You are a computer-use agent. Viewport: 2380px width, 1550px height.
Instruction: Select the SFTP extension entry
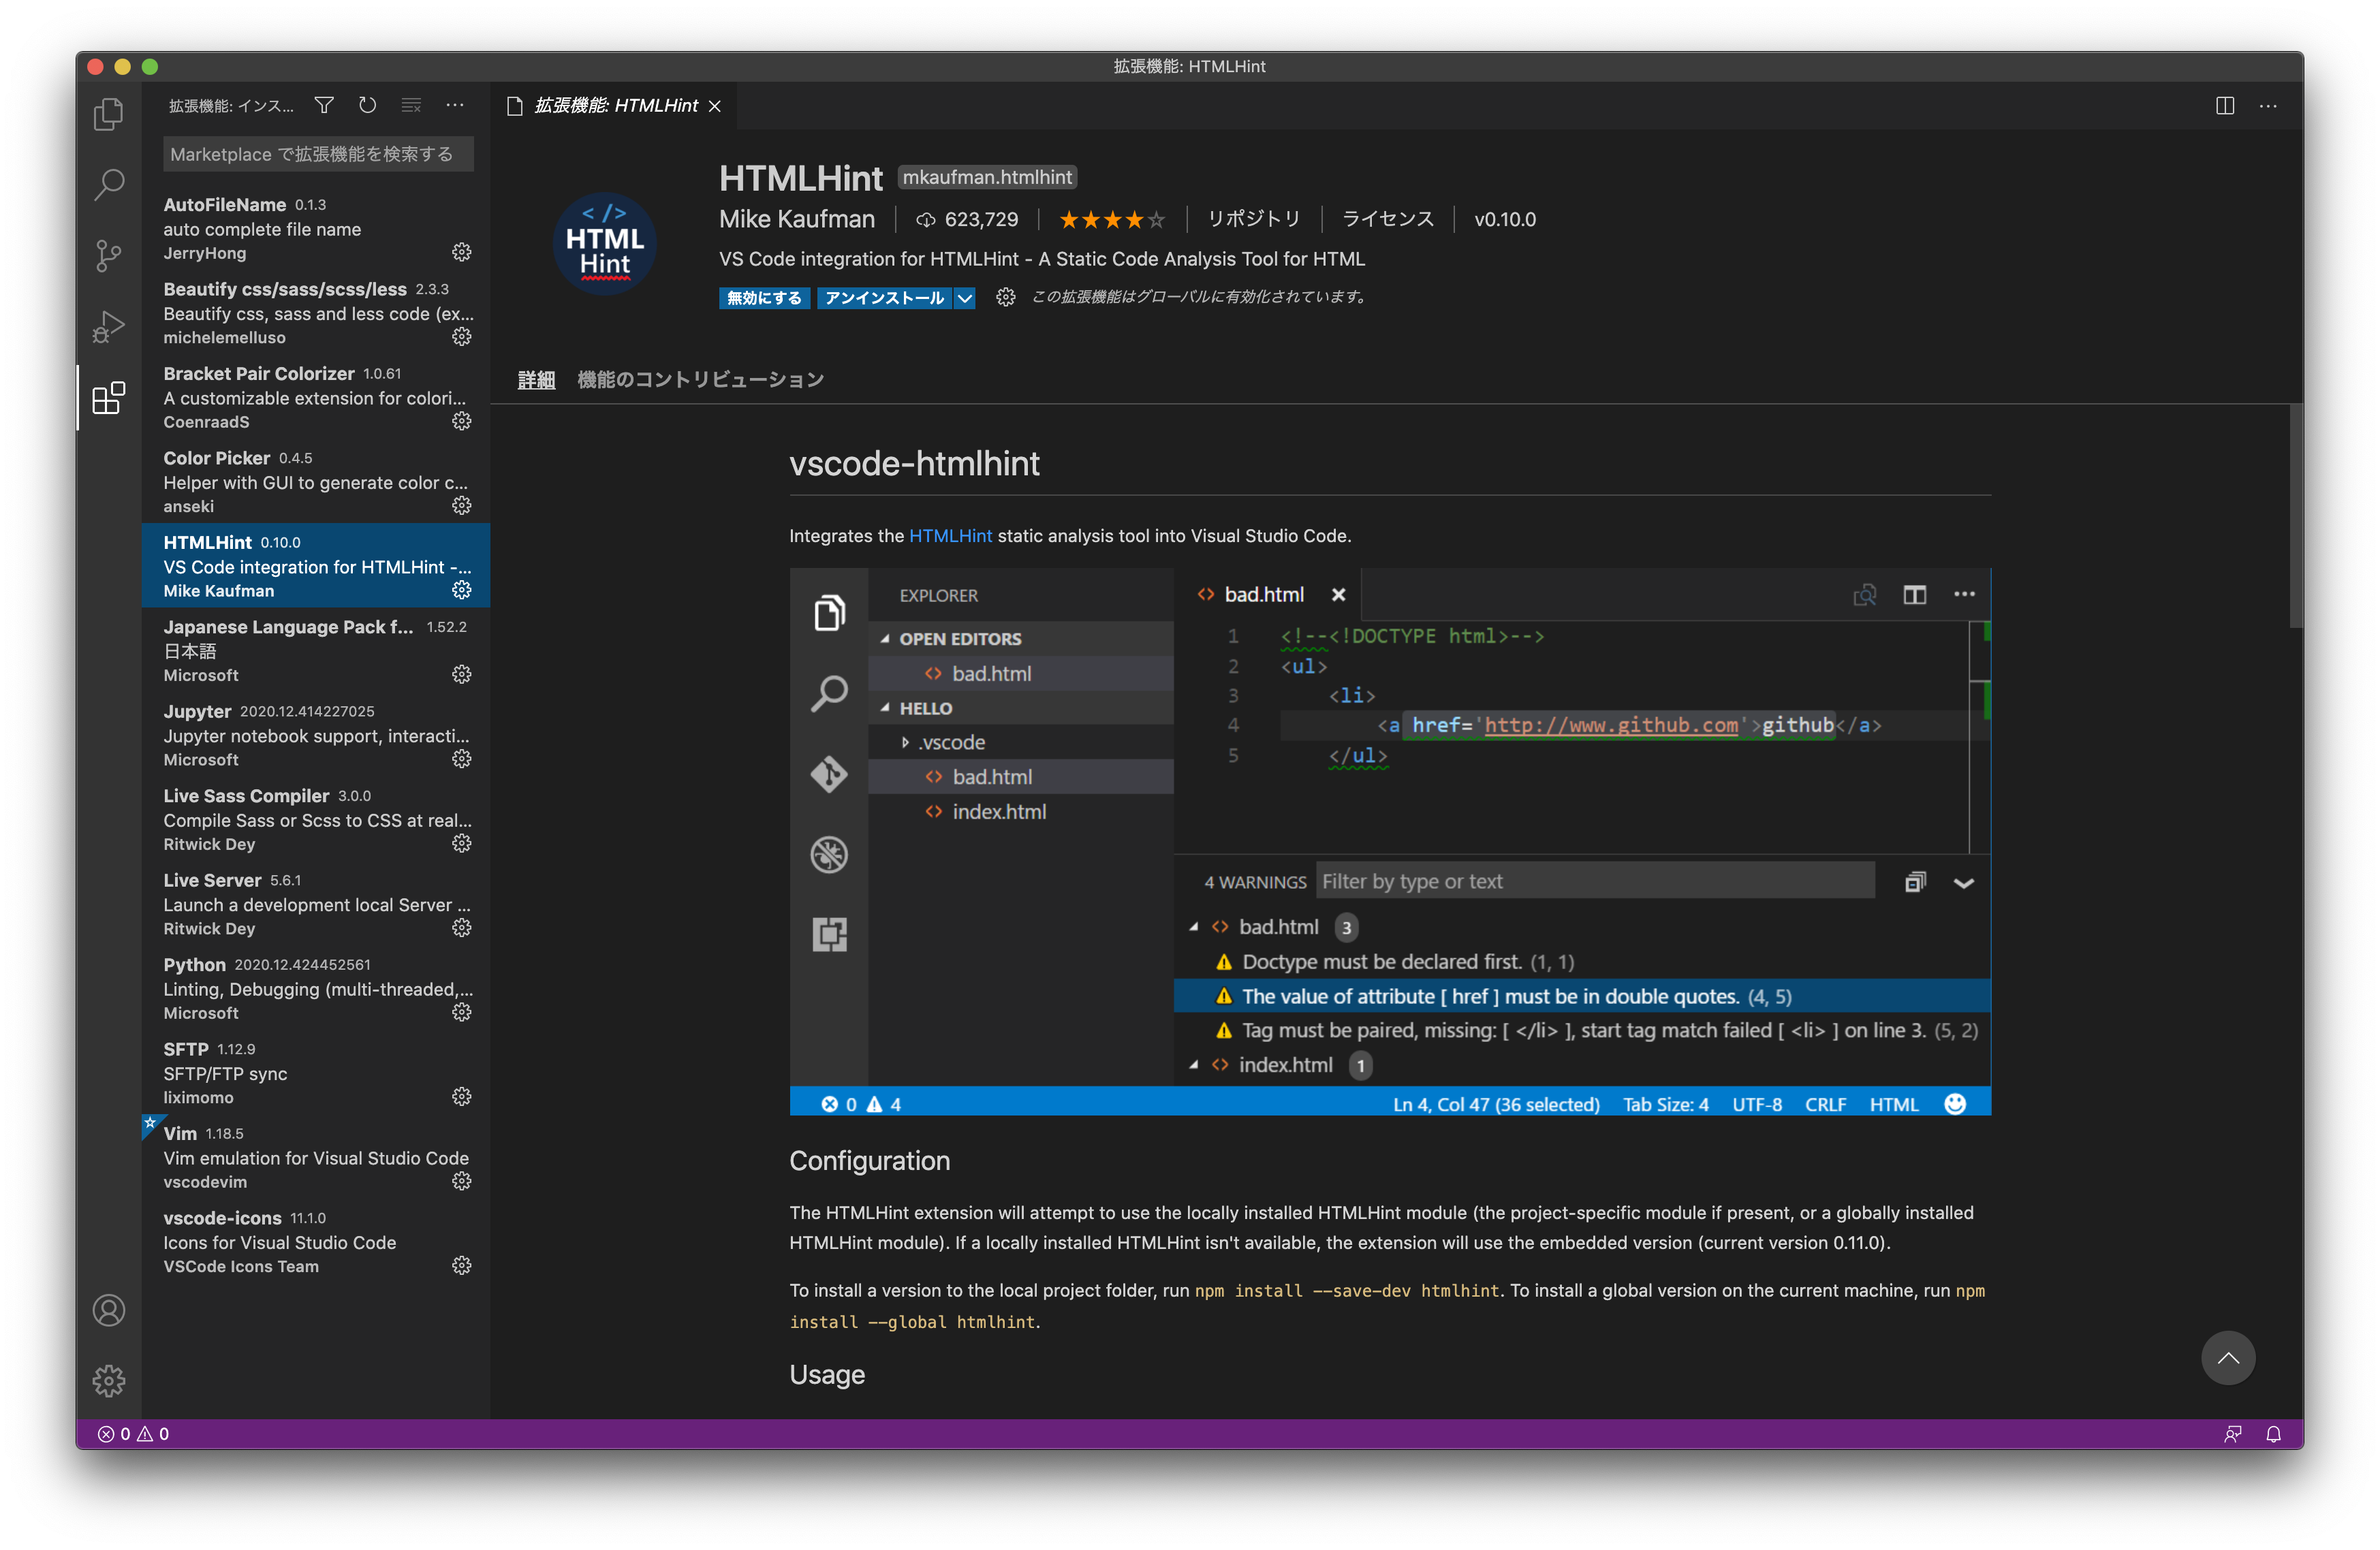[x=316, y=1073]
